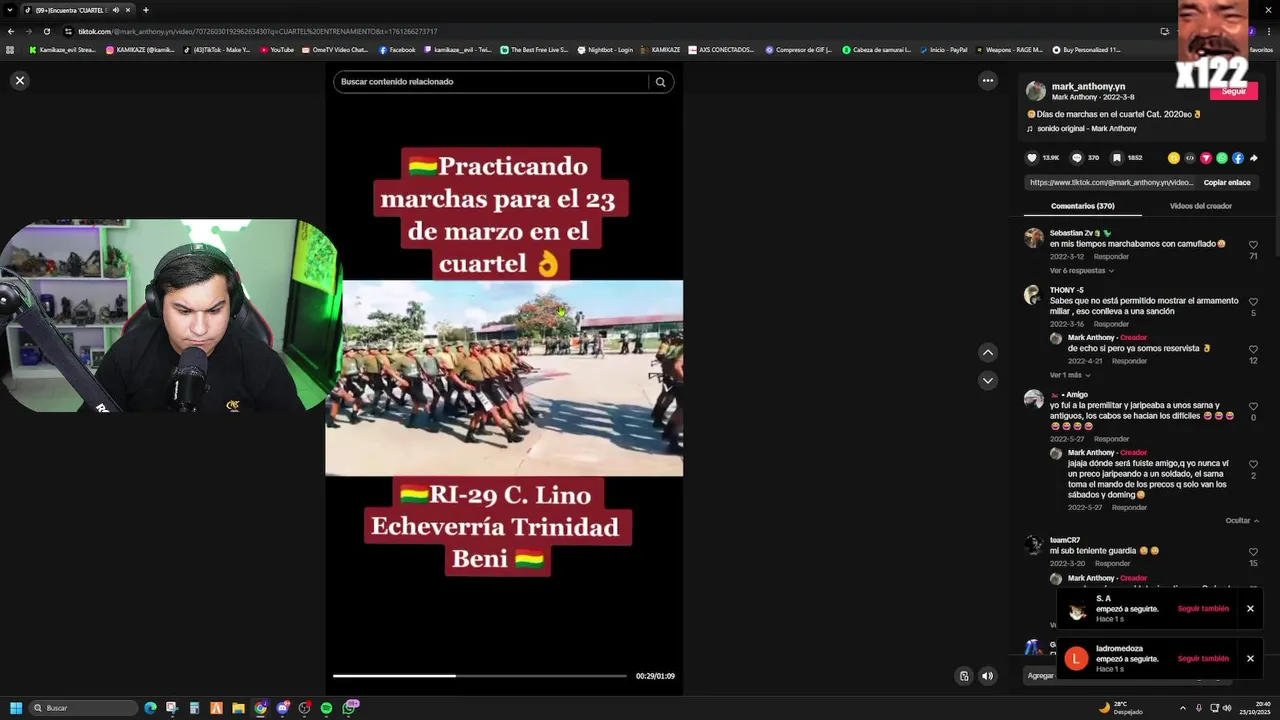Click the embed code icon
Screen dimensions: 1280x720
(1190, 158)
